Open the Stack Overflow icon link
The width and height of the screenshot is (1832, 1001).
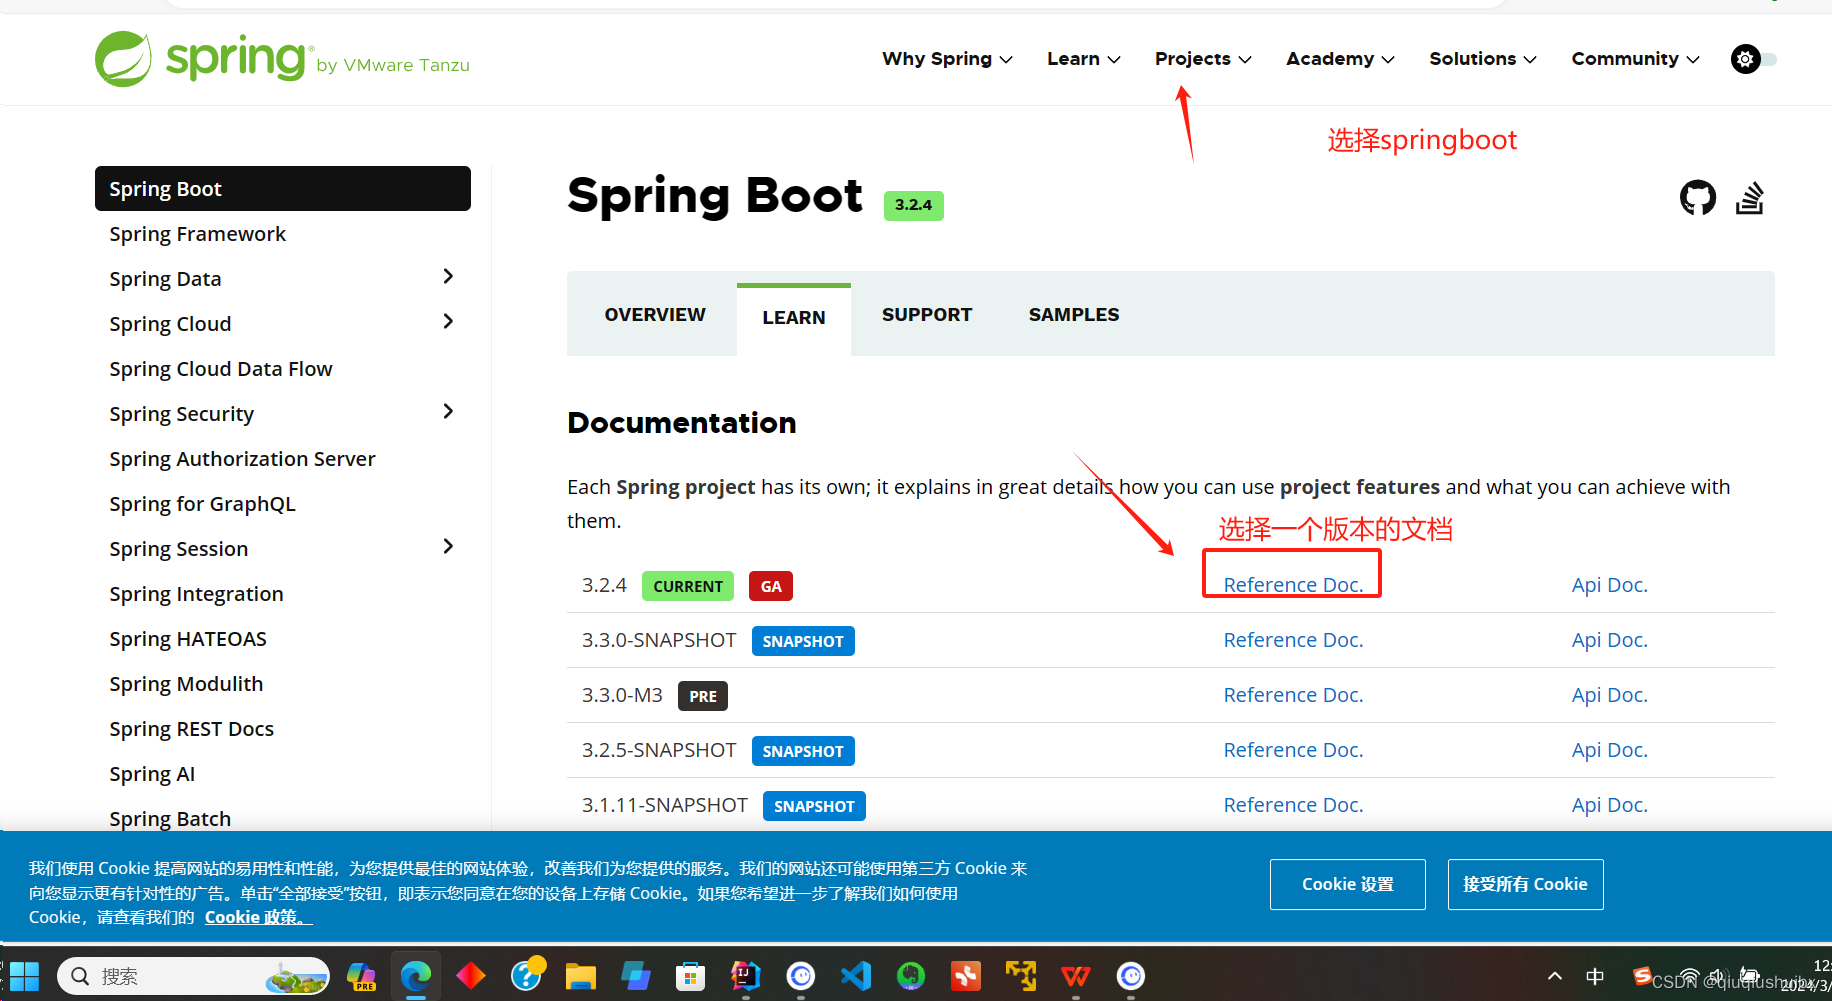click(1749, 198)
